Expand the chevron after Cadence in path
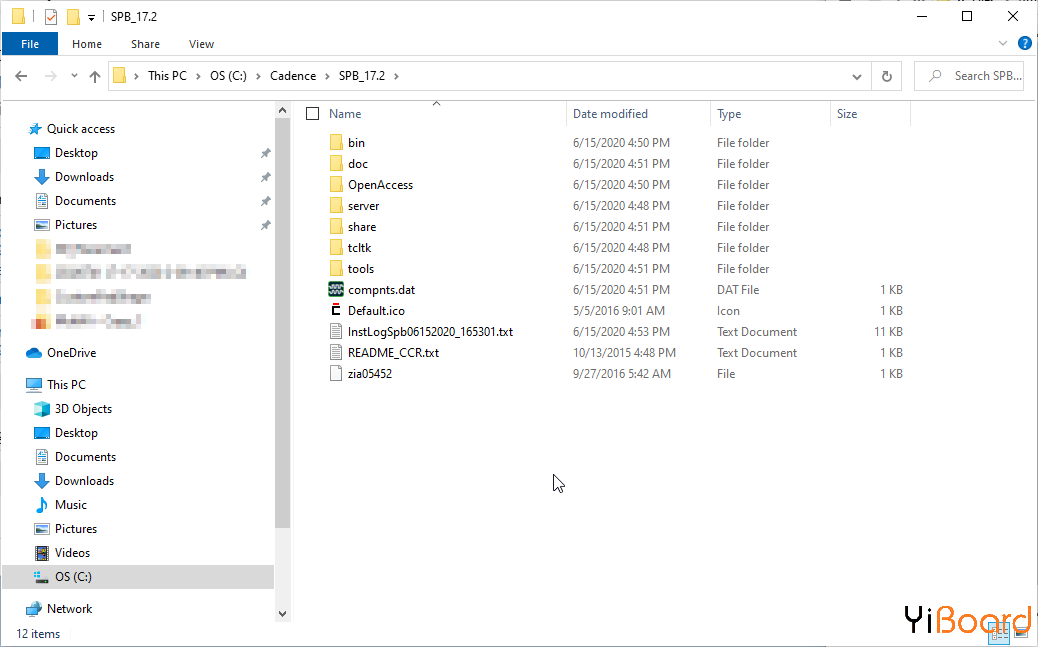 coord(327,76)
